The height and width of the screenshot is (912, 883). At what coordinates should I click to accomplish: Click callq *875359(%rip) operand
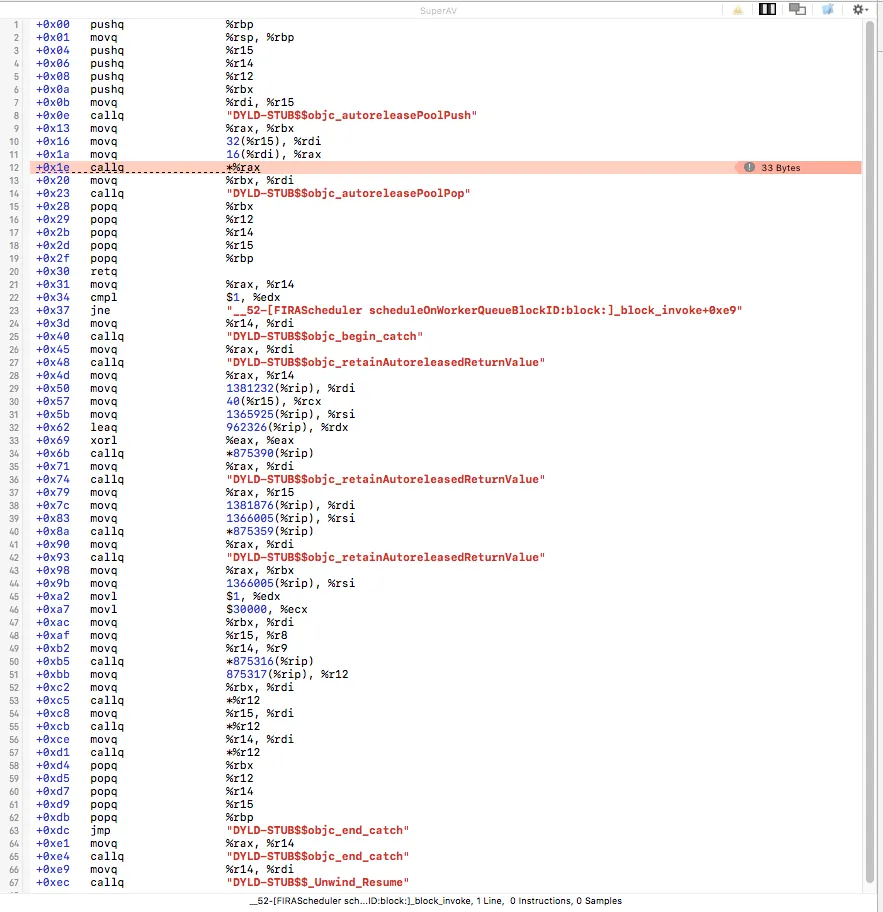269,531
